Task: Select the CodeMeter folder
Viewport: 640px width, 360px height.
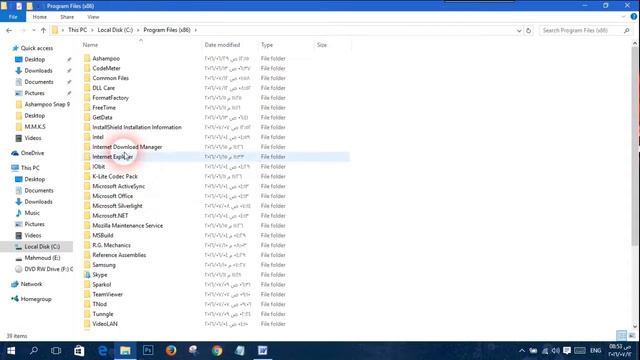Action: click(107, 68)
